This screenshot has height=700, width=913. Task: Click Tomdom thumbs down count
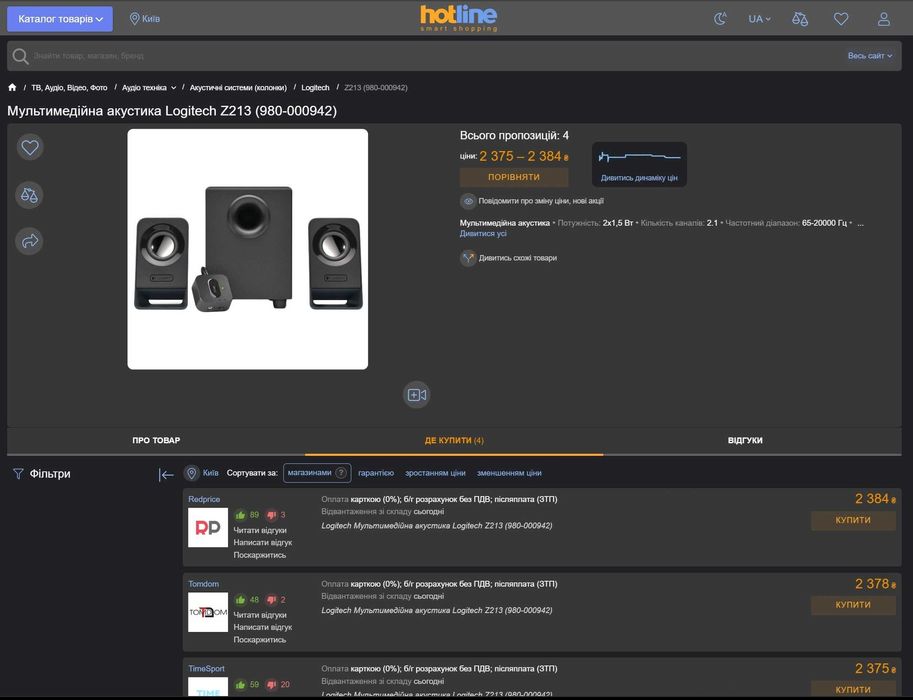click(276, 599)
